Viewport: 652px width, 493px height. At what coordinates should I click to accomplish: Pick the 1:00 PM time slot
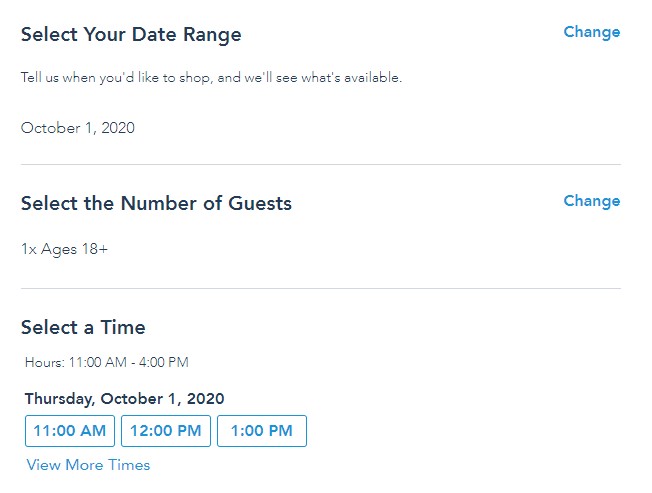(x=261, y=431)
